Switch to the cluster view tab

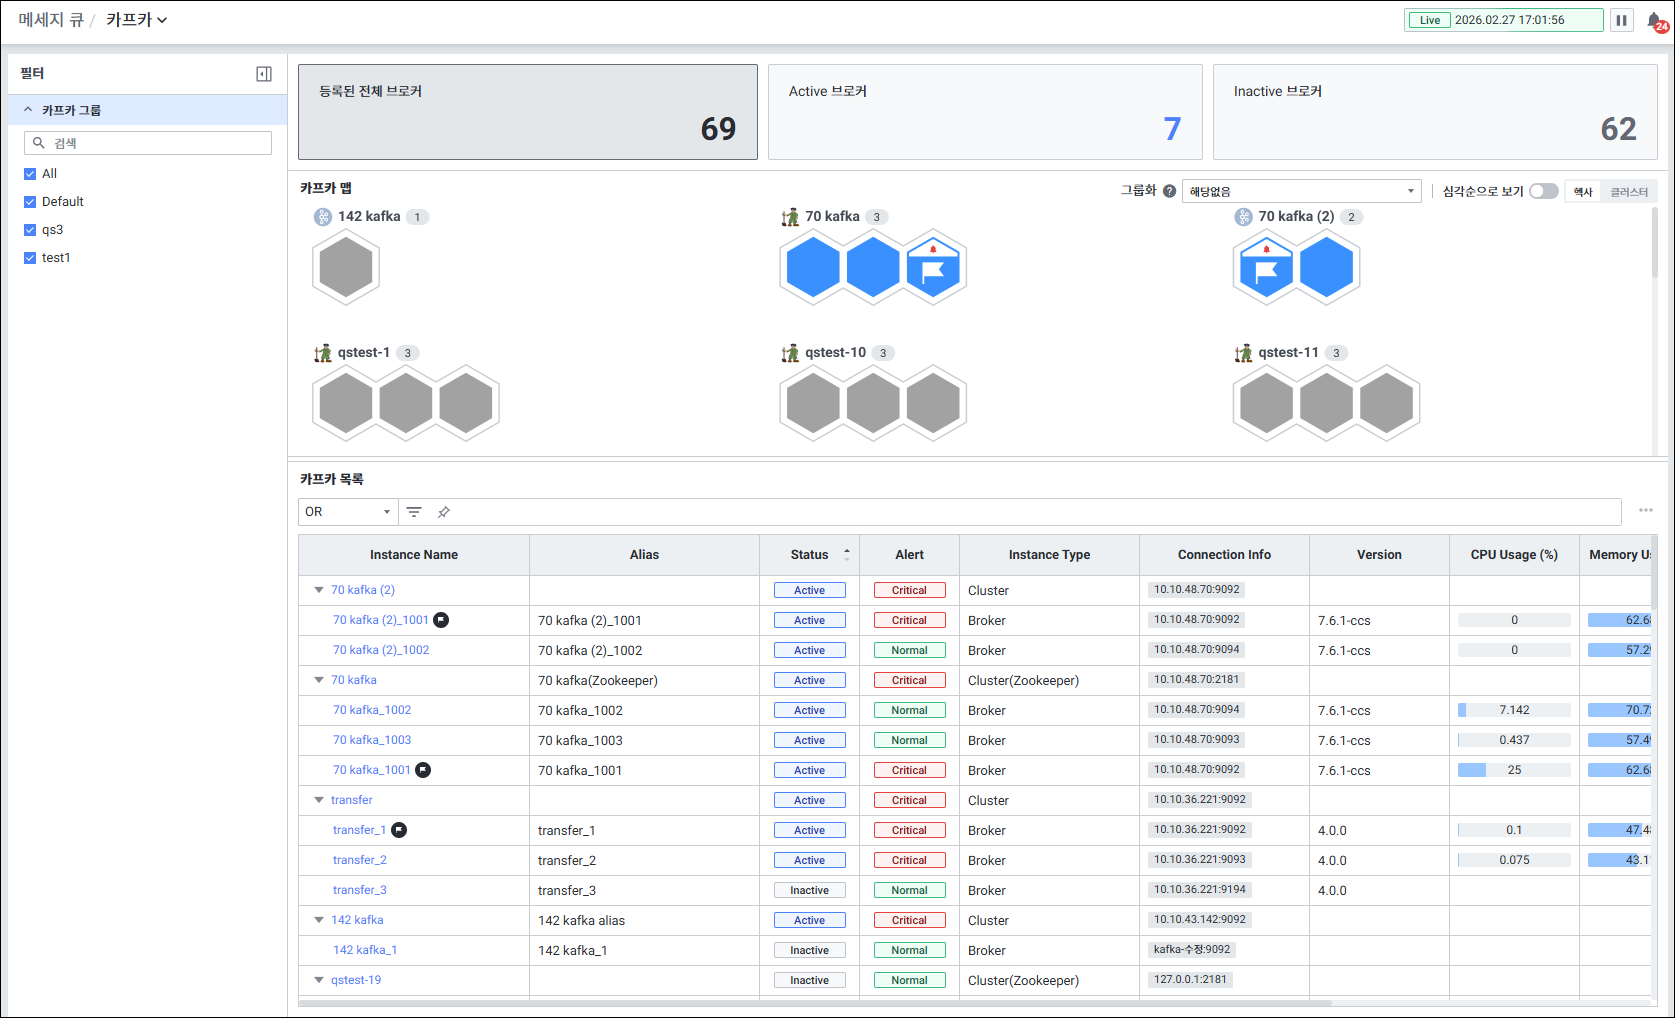click(1628, 192)
